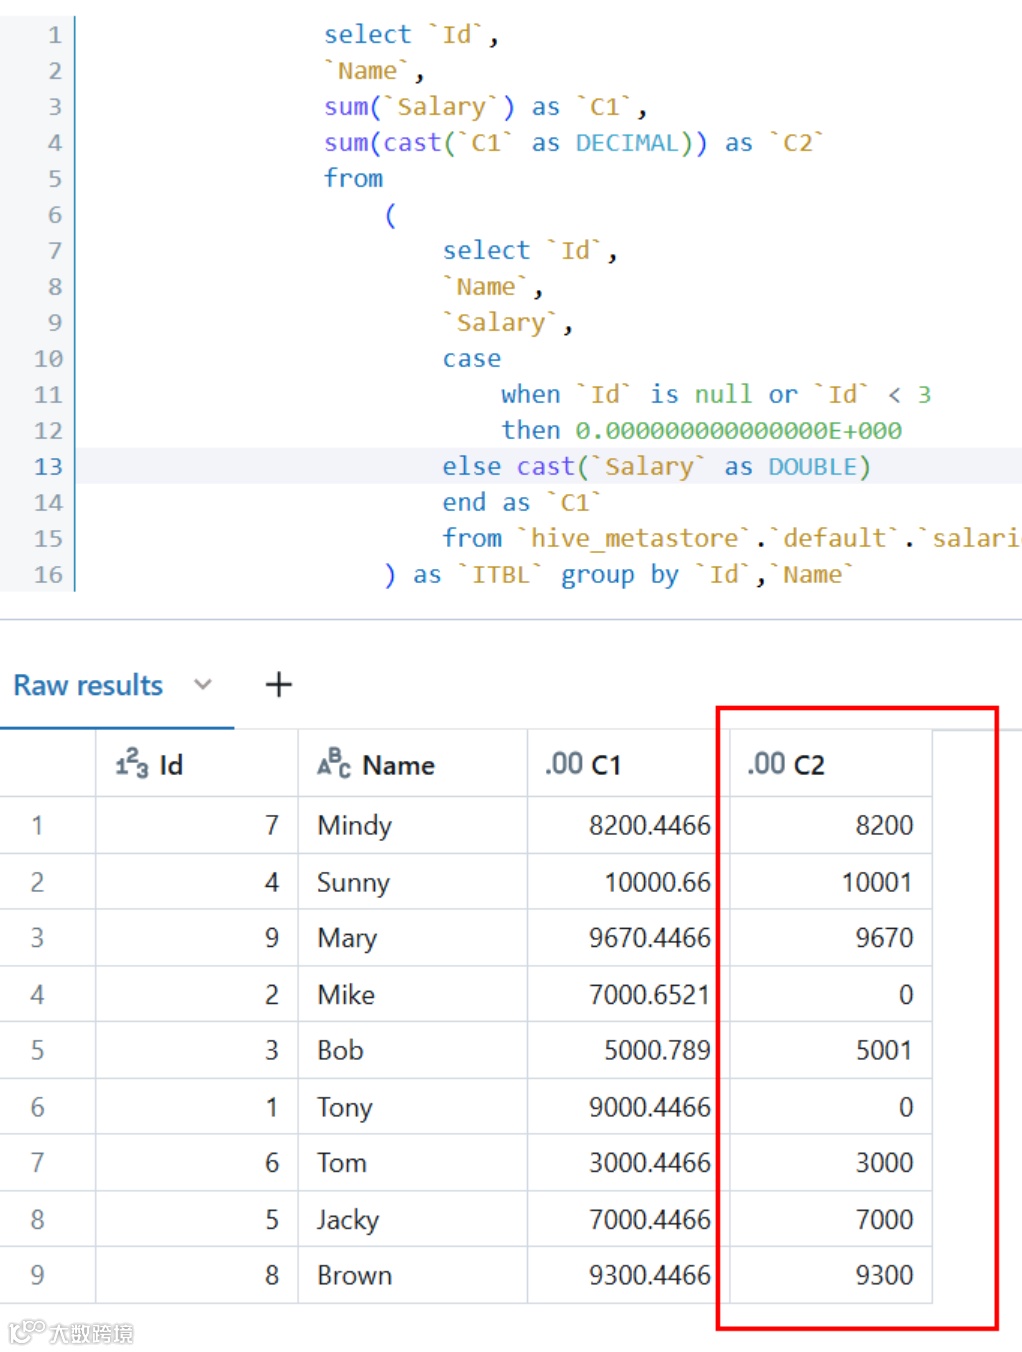Click the 9000.4466 C1 value
The image size is (1022, 1352).
tap(649, 1107)
